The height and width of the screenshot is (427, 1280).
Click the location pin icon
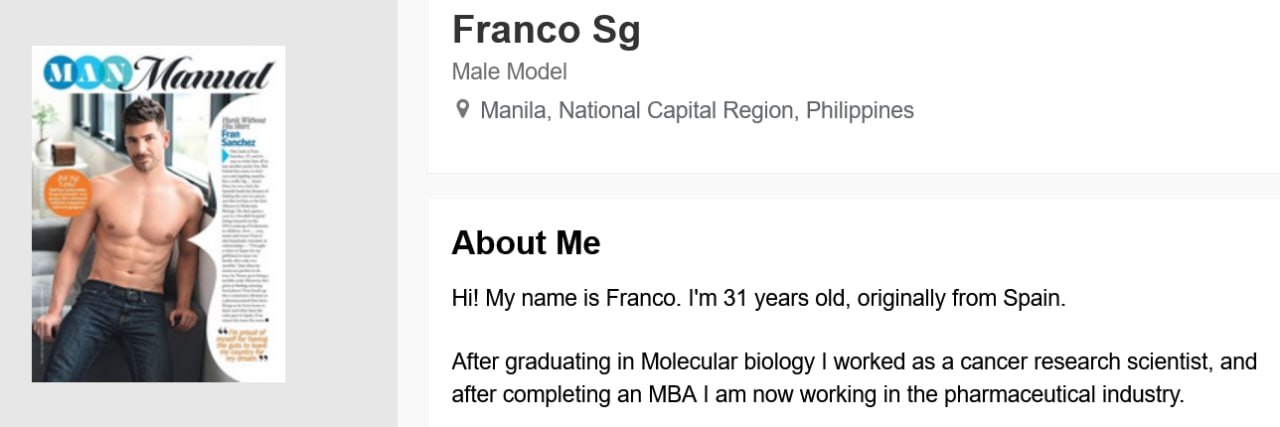click(462, 109)
